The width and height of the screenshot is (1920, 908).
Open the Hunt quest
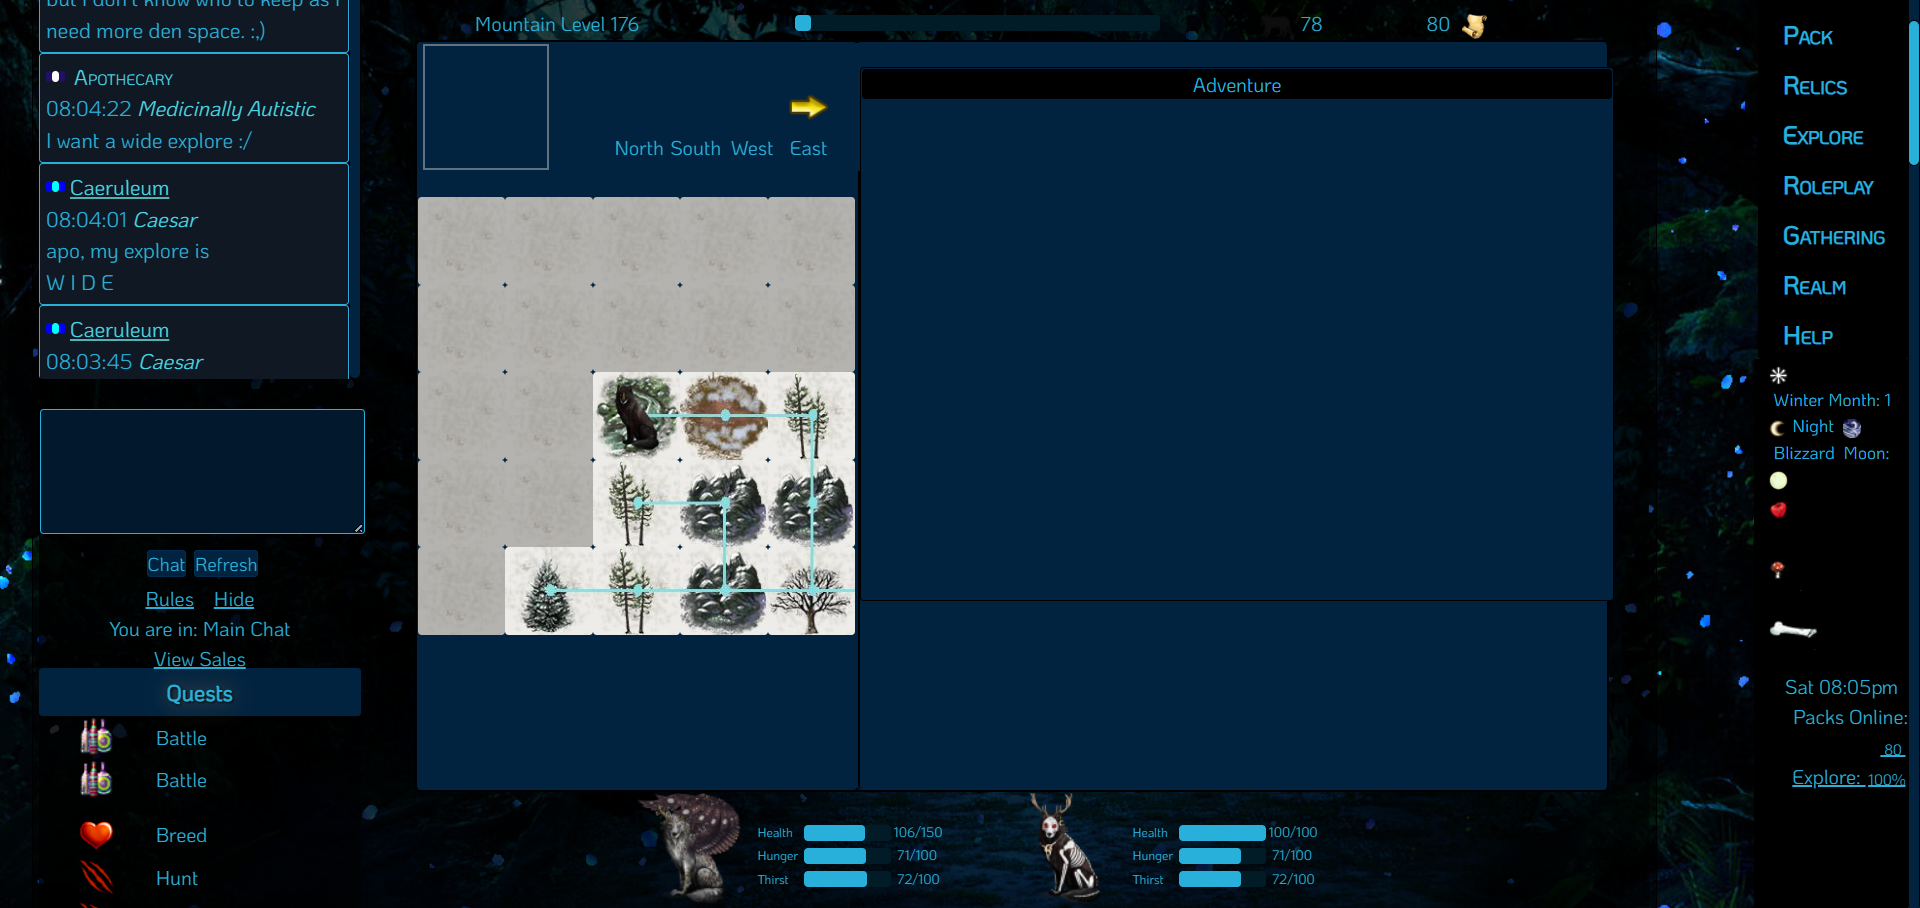(x=177, y=878)
